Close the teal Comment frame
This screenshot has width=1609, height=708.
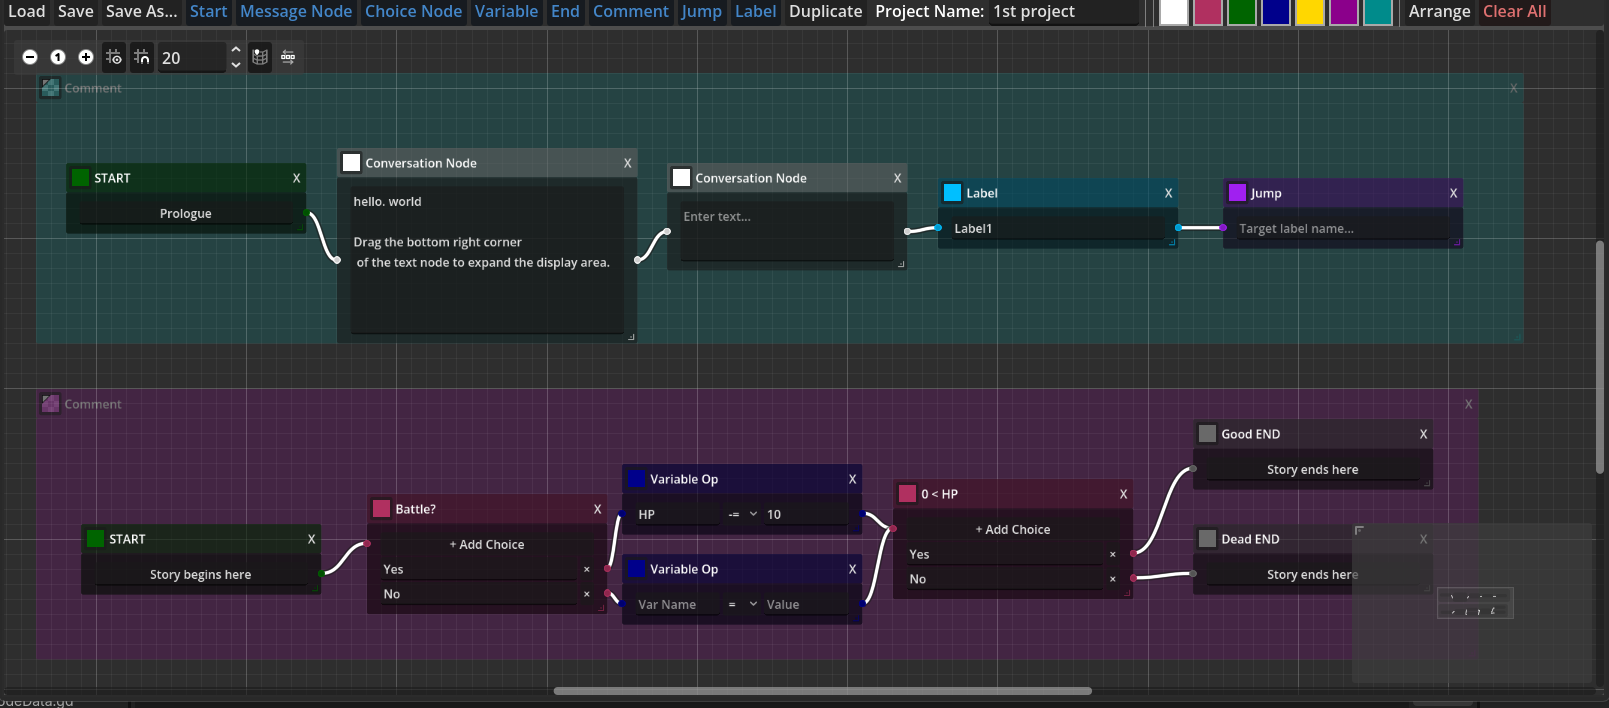[x=1513, y=88]
